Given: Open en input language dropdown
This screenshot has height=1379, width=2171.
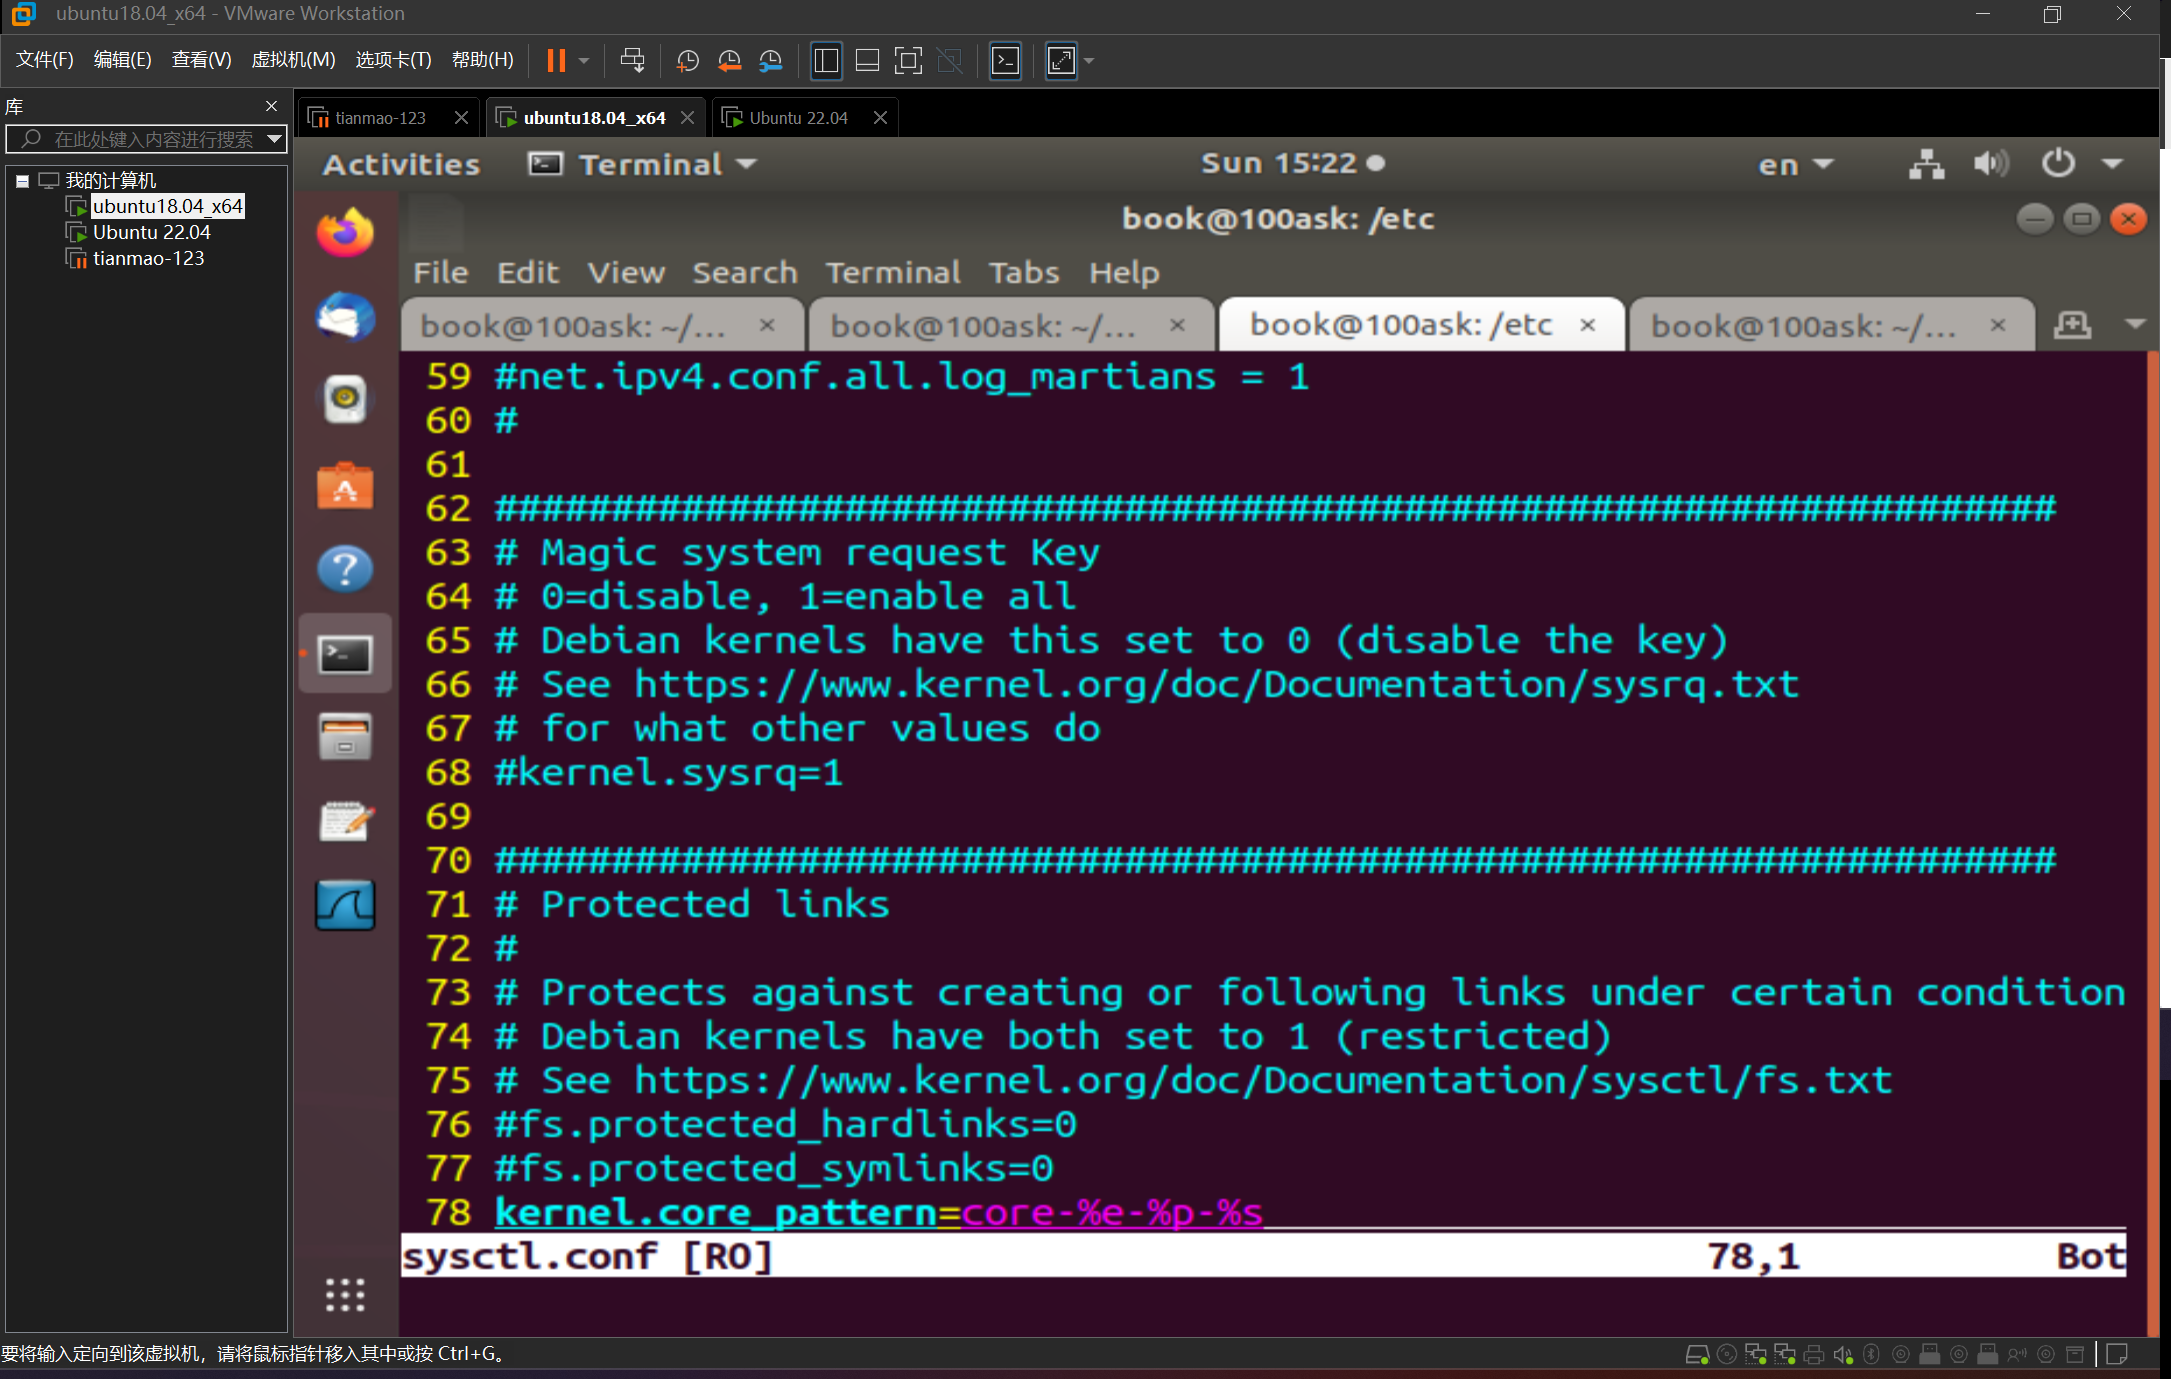Looking at the screenshot, I should [x=1795, y=164].
